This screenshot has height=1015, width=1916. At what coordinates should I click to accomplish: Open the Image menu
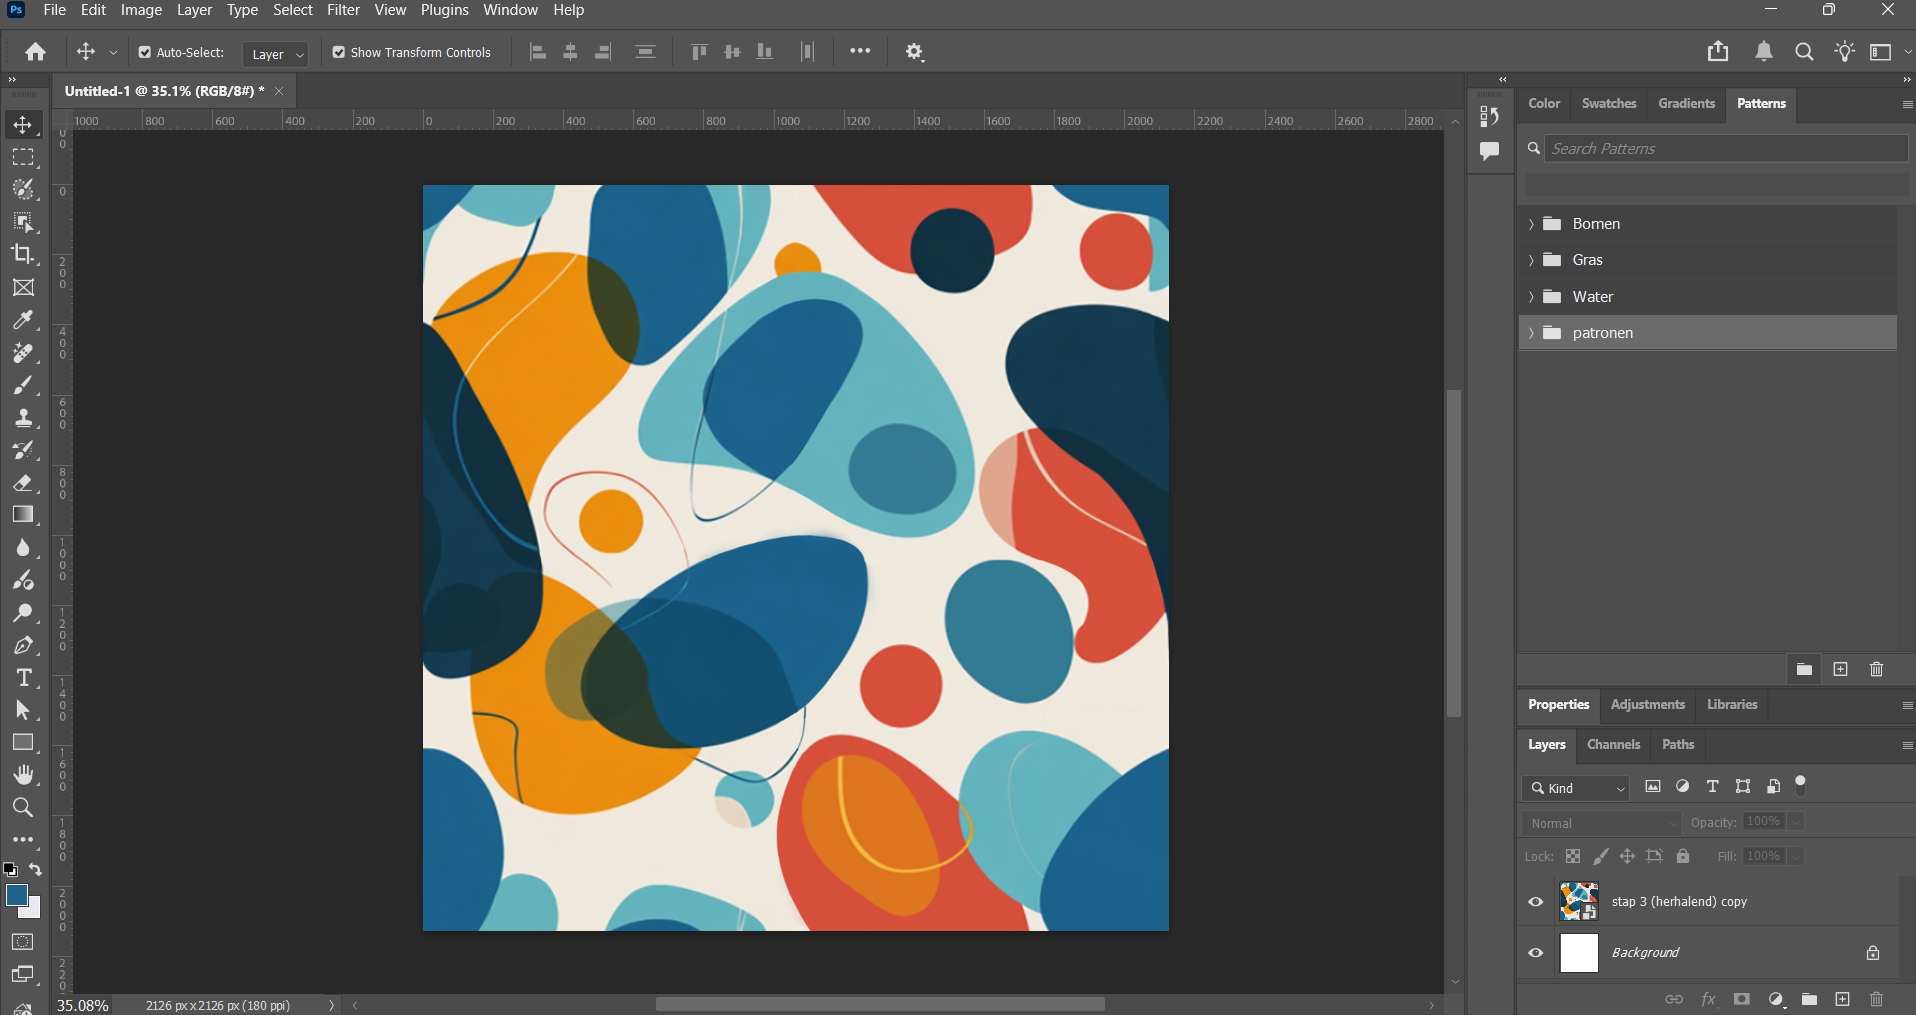141,10
